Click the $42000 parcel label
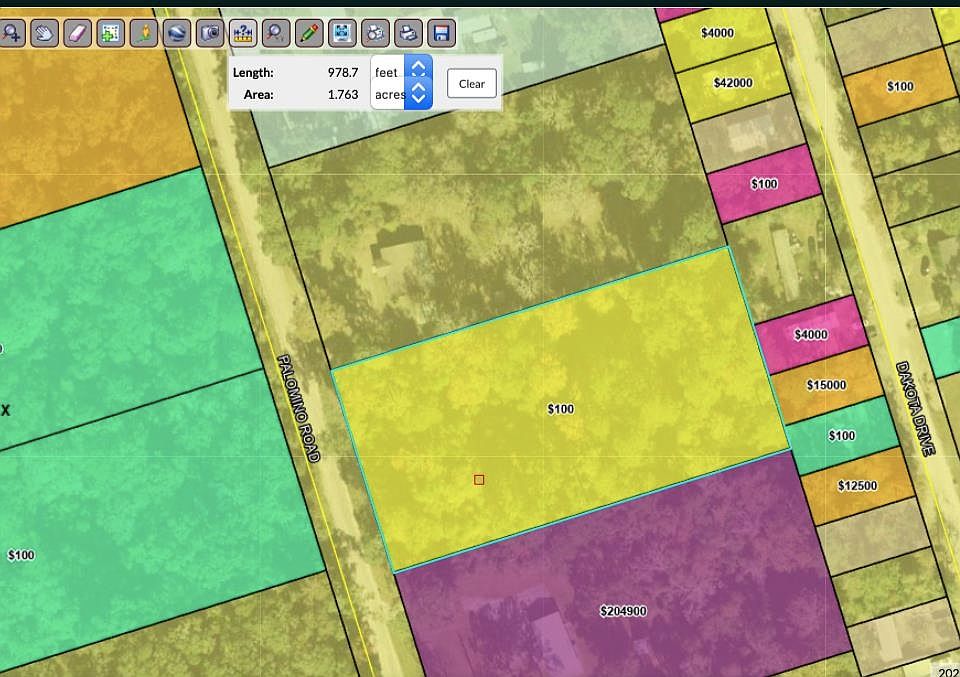Viewport: 960px width, 677px height. tap(733, 83)
